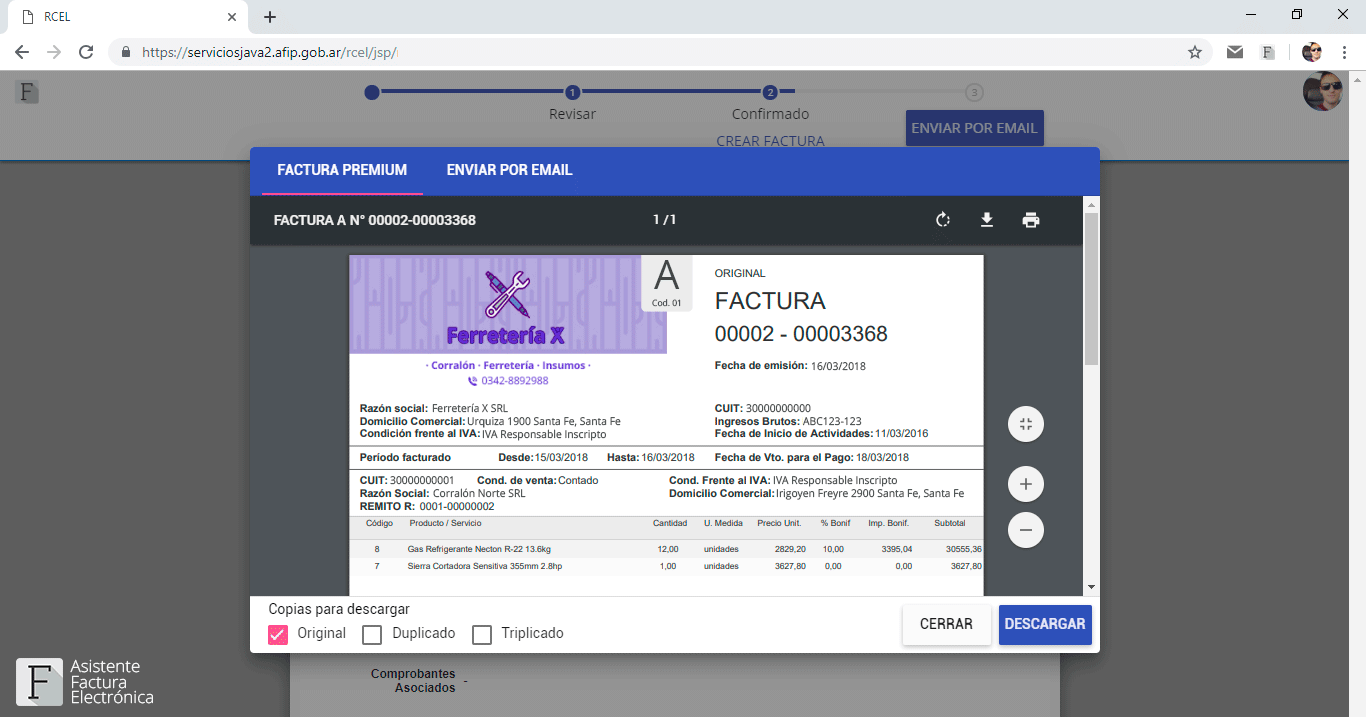The width and height of the screenshot is (1366, 717).
Task: Click step 2 Confirmado indicator
Action: [770, 91]
